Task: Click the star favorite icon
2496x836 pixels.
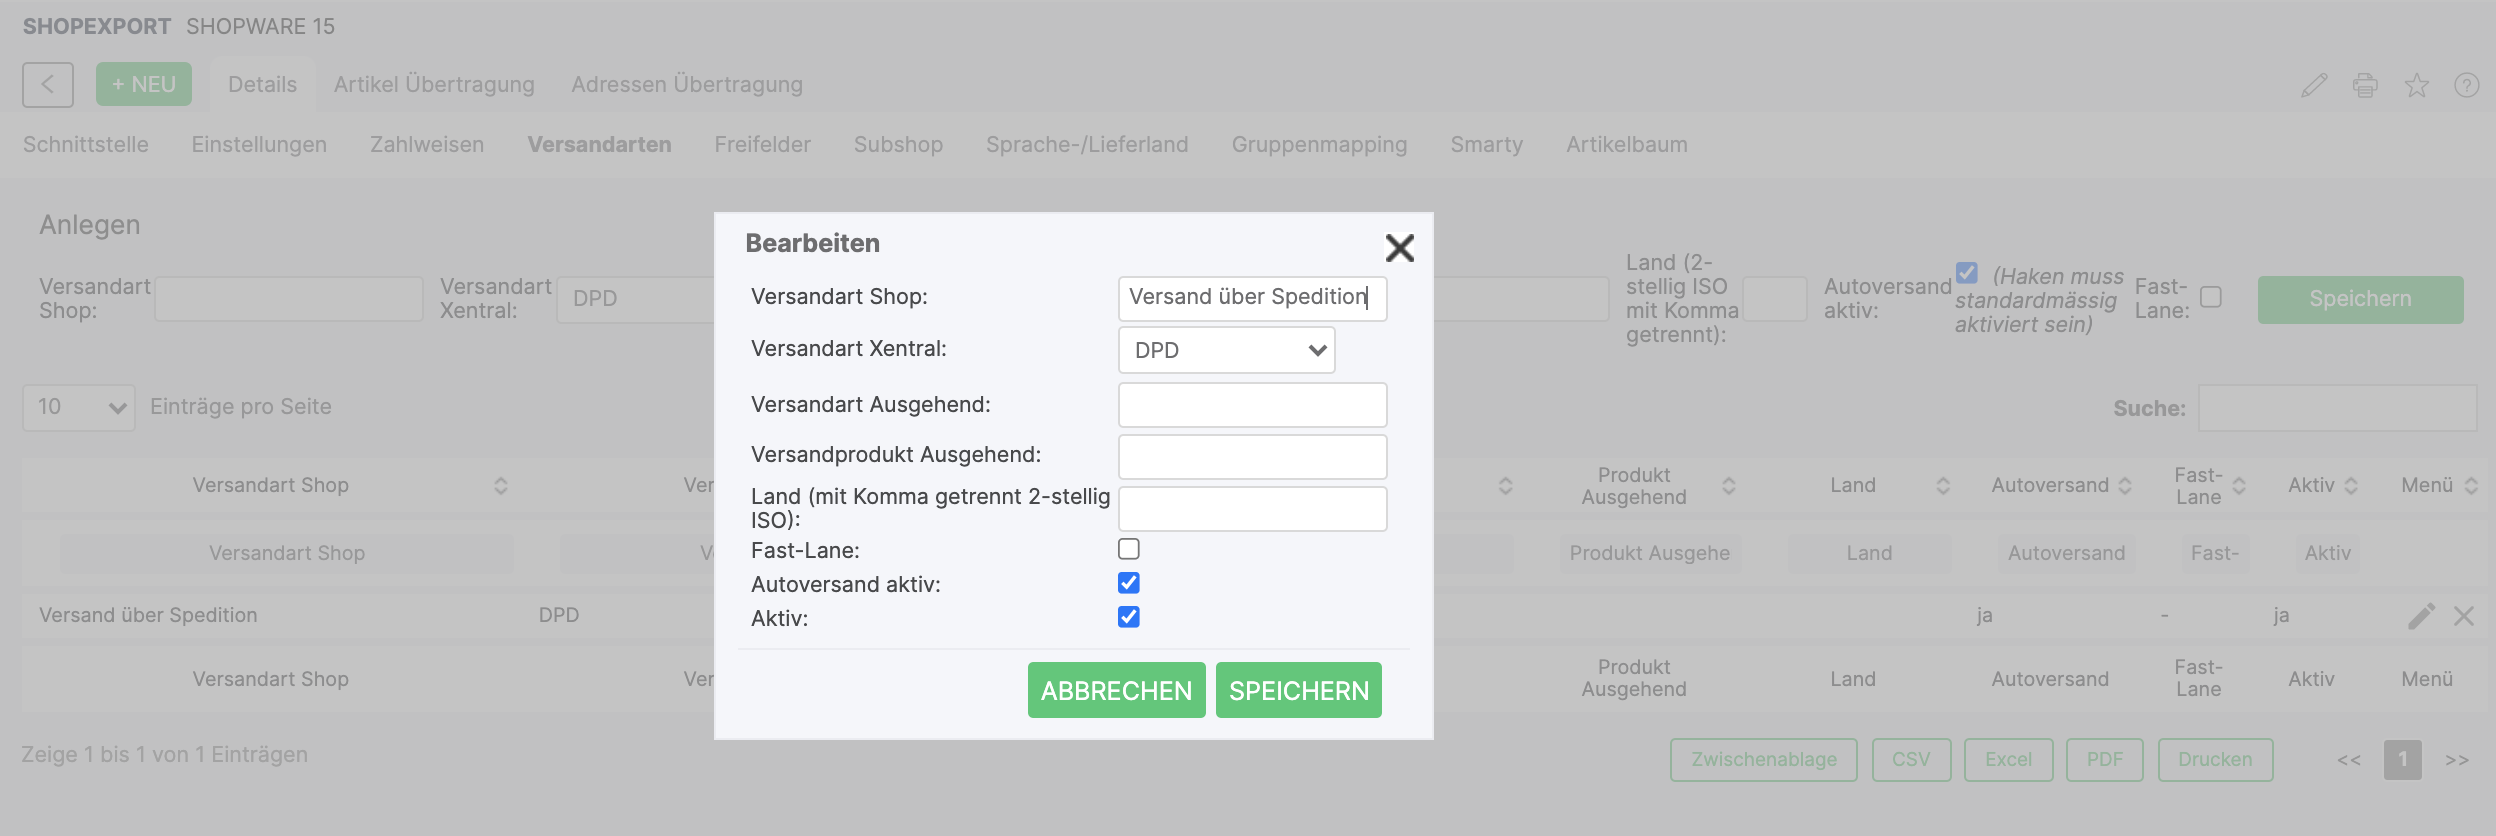Action: [x=2417, y=86]
